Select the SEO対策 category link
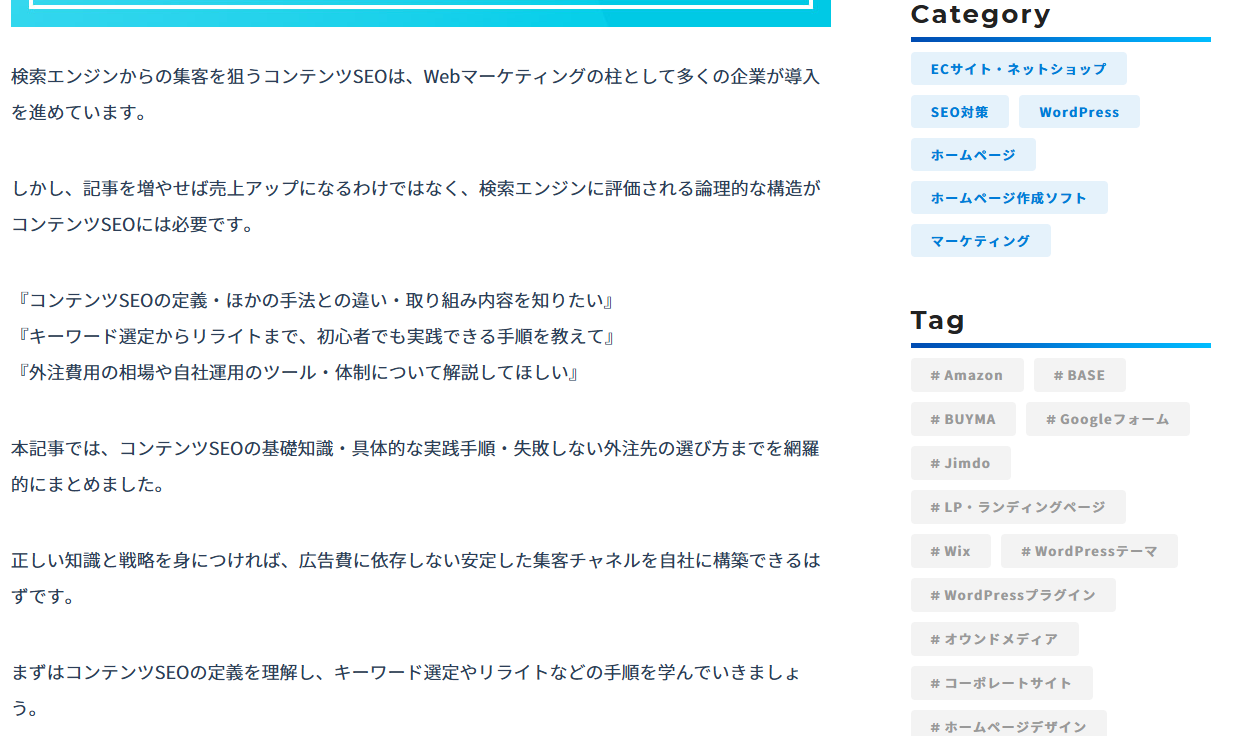This screenshot has height=736, width=1255. click(959, 112)
